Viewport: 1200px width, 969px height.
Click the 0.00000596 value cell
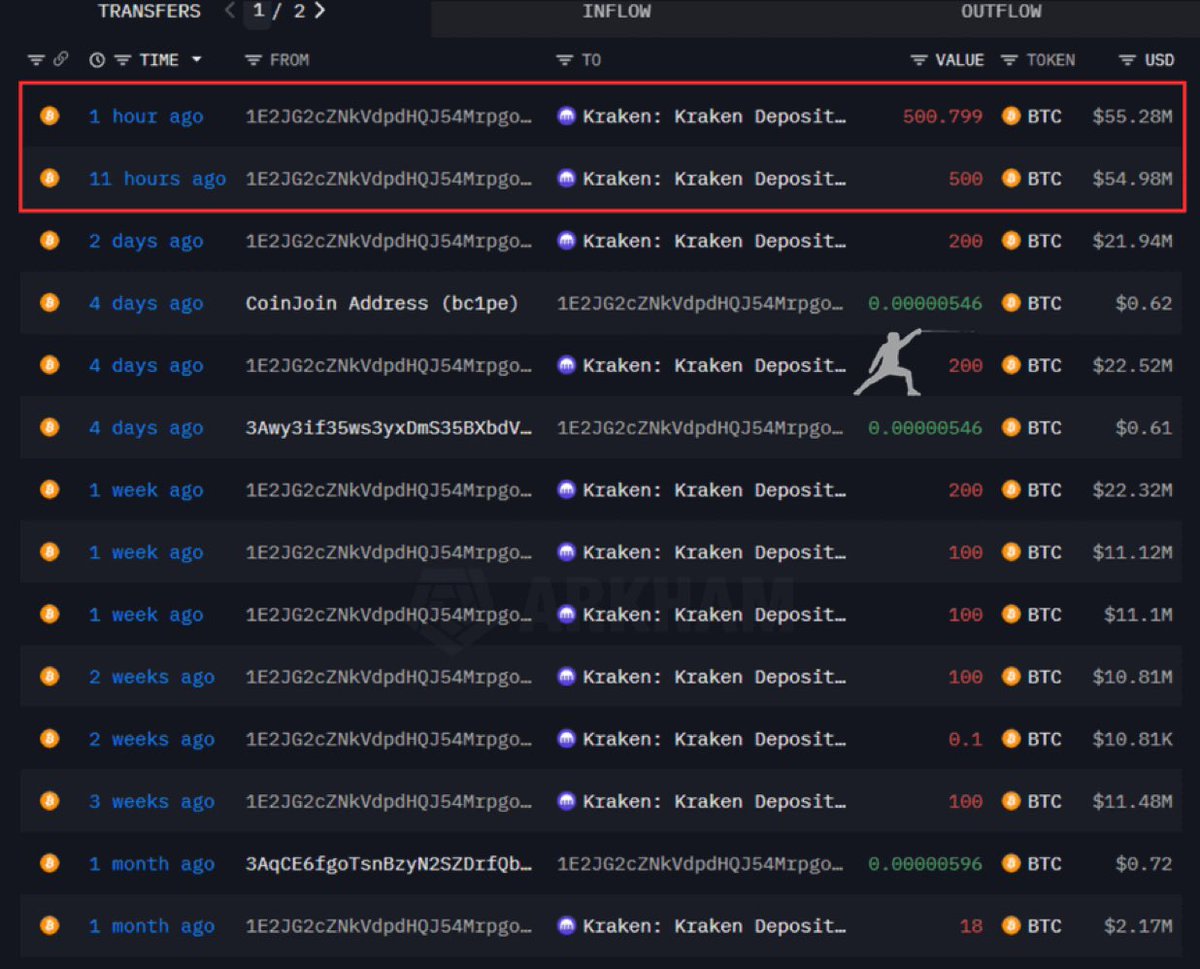[925, 864]
